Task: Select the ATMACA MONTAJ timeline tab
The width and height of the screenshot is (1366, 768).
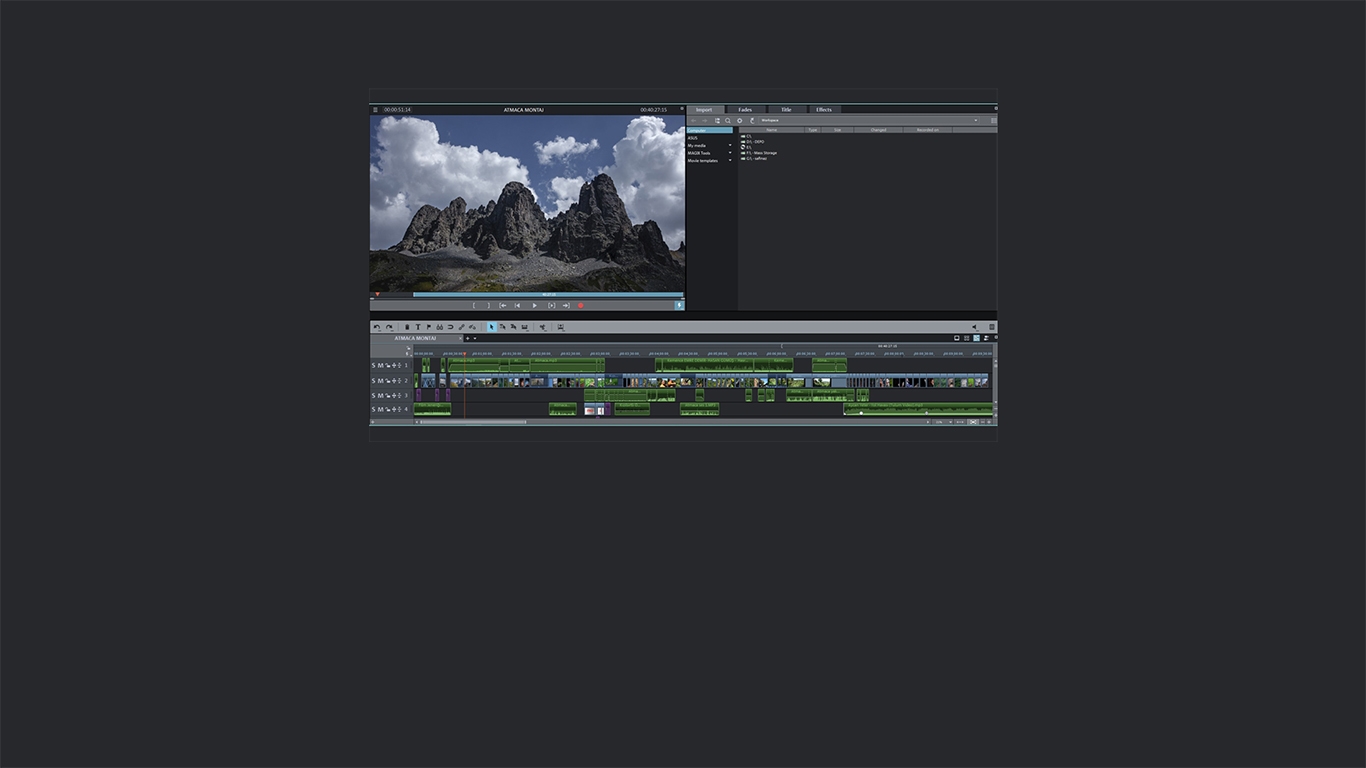Action: pyautogui.click(x=416, y=338)
